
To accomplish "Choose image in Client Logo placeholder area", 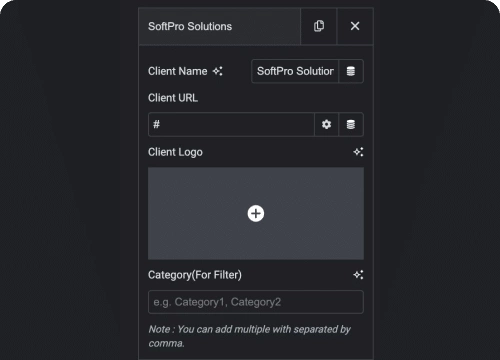I will pos(256,213).
